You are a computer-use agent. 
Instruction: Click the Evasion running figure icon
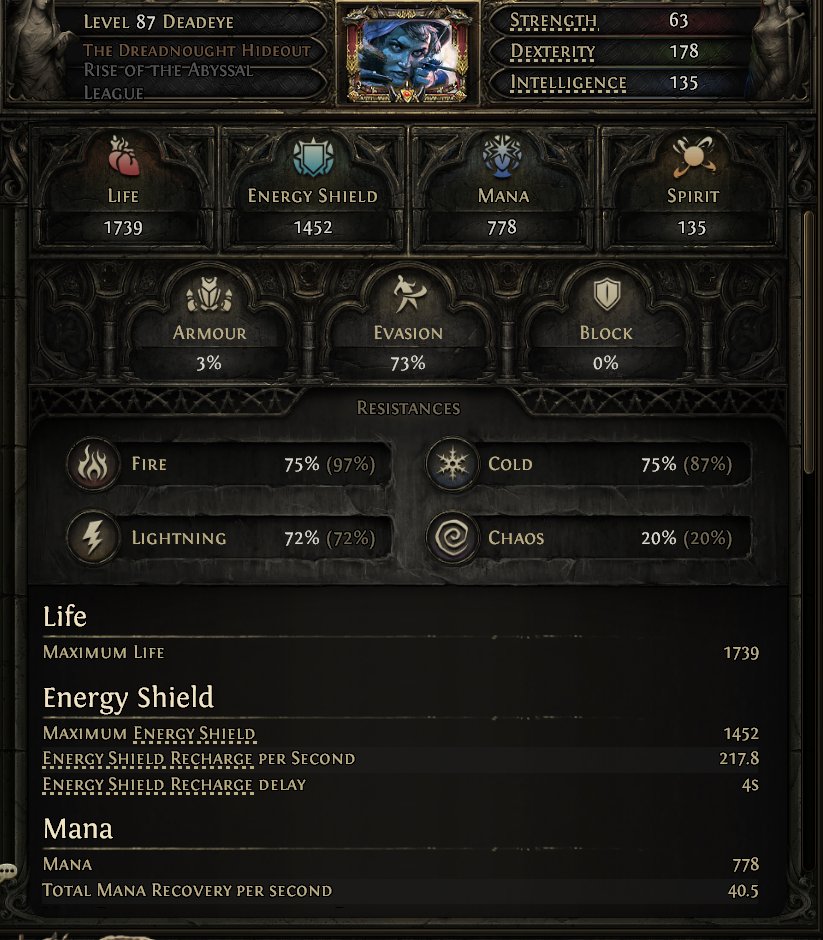point(407,297)
